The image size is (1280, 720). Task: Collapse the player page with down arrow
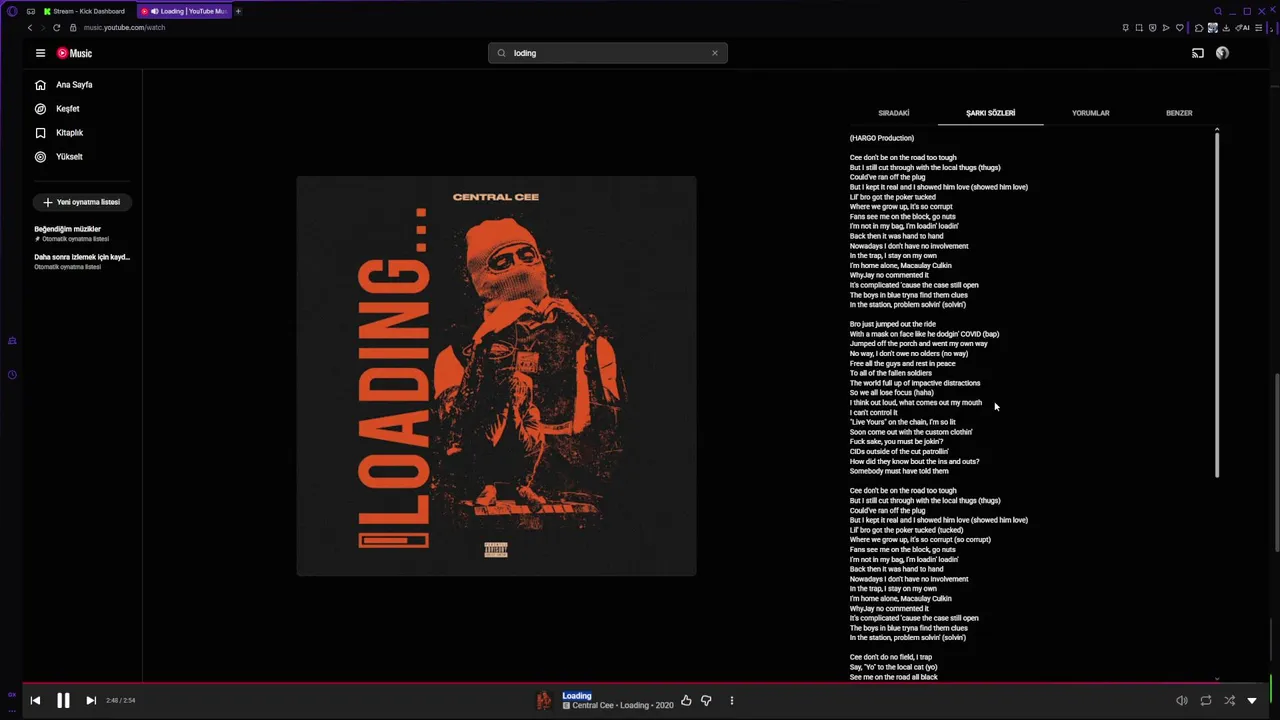coord(1252,701)
